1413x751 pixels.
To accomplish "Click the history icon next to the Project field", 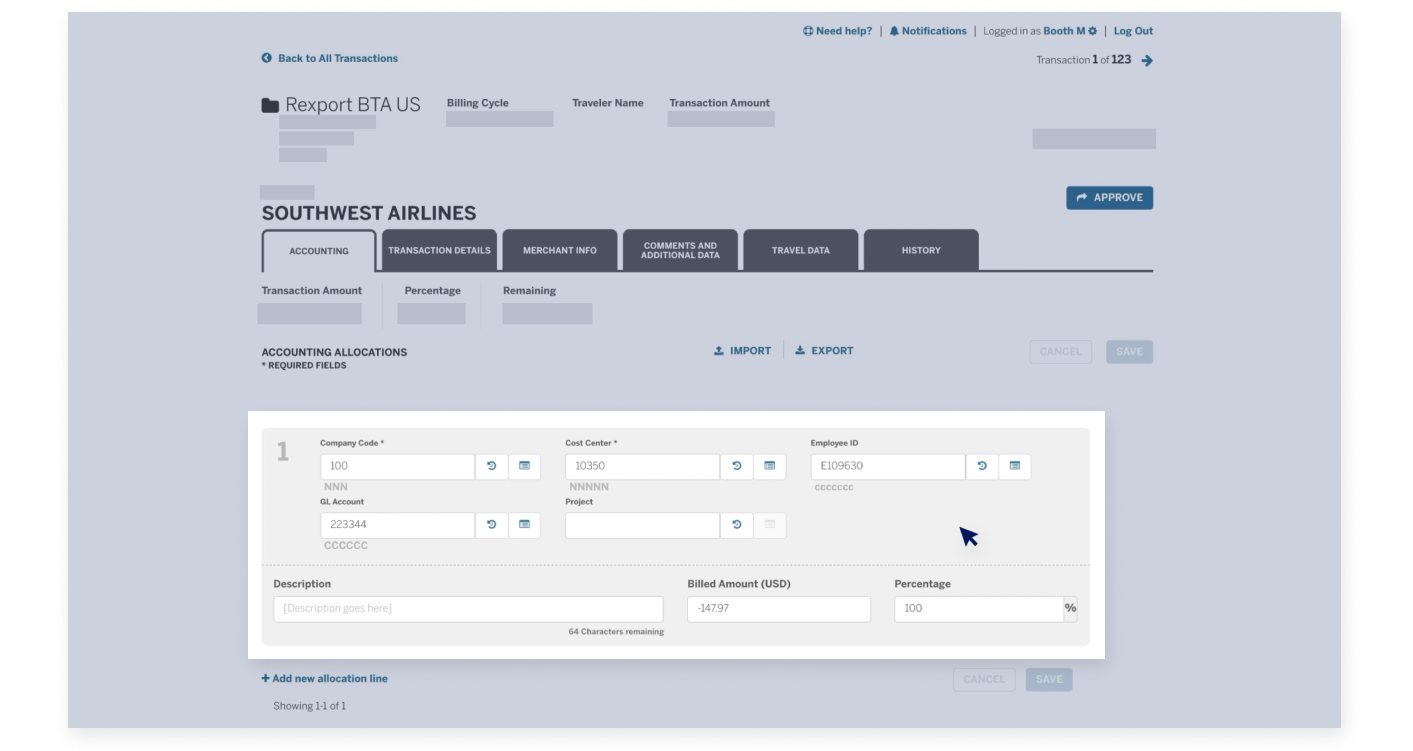I will (x=736, y=525).
